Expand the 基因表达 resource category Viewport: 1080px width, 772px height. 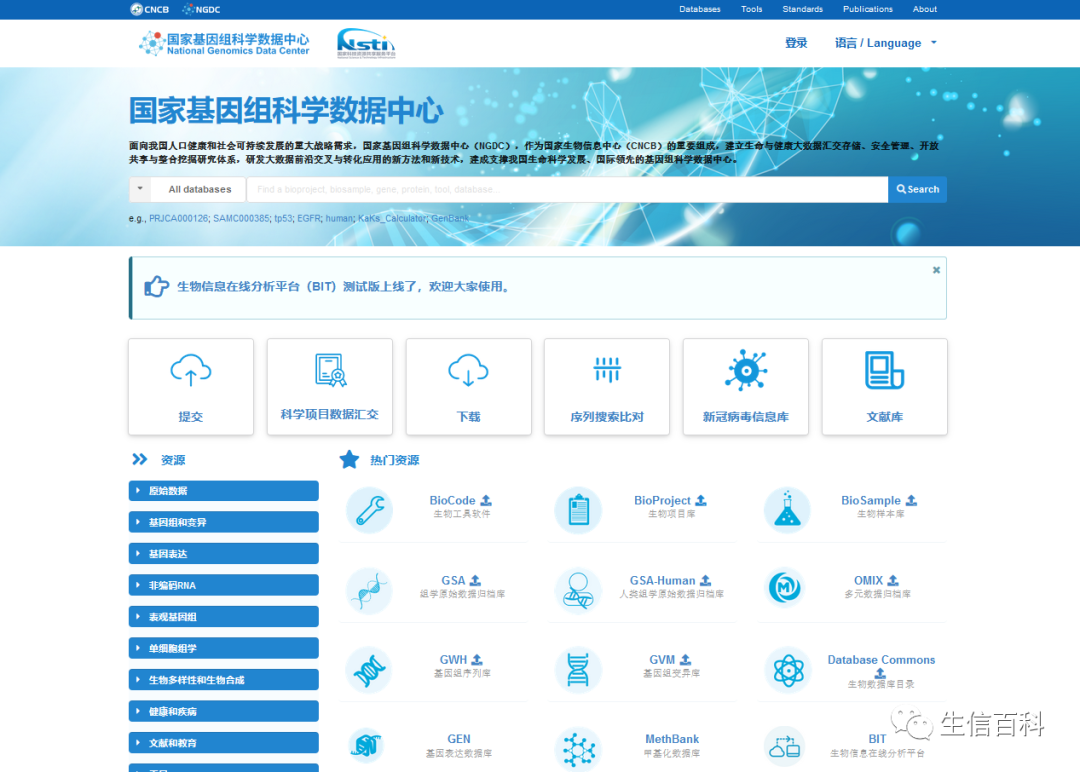click(x=224, y=554)
